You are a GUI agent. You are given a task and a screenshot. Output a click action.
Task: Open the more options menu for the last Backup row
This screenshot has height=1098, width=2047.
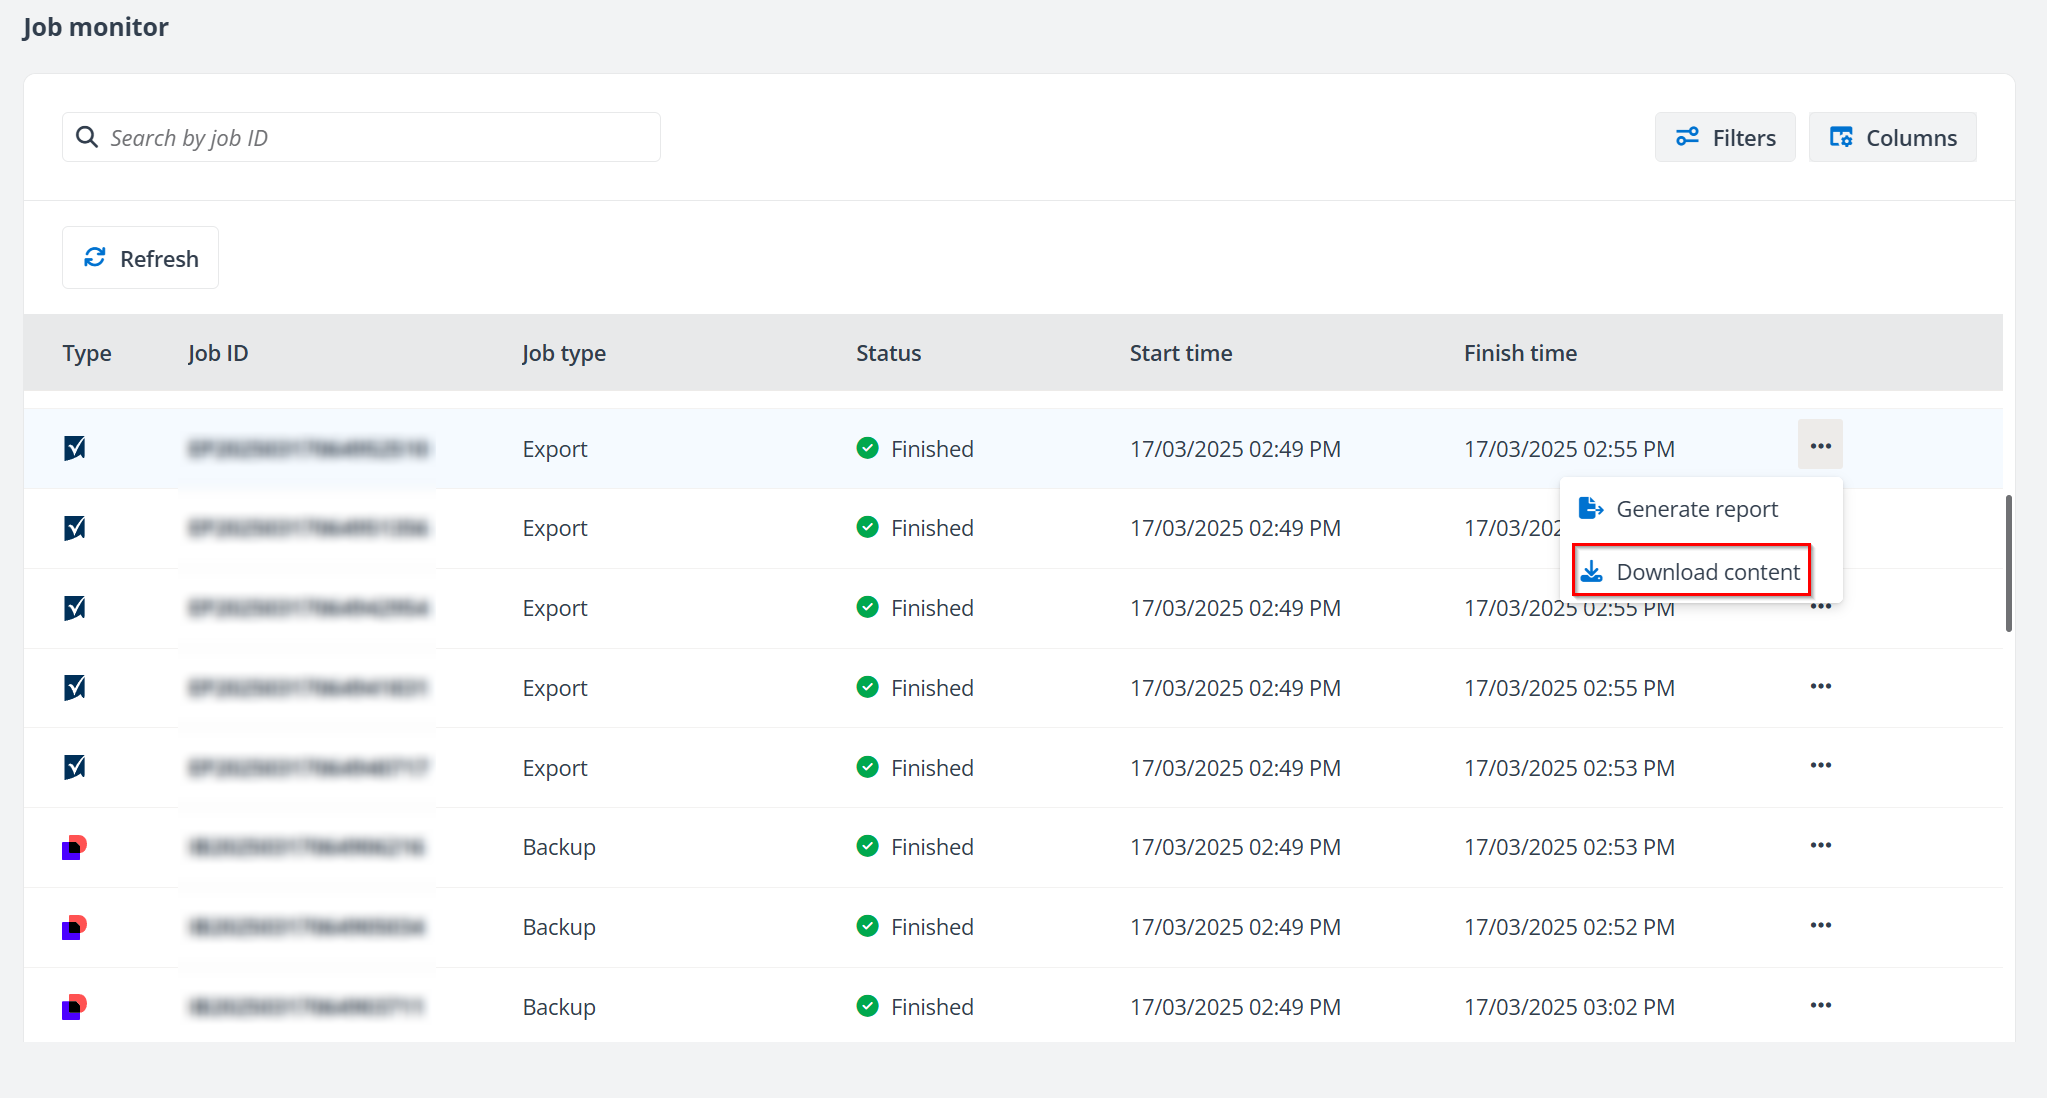[x=1820, y=1005]
